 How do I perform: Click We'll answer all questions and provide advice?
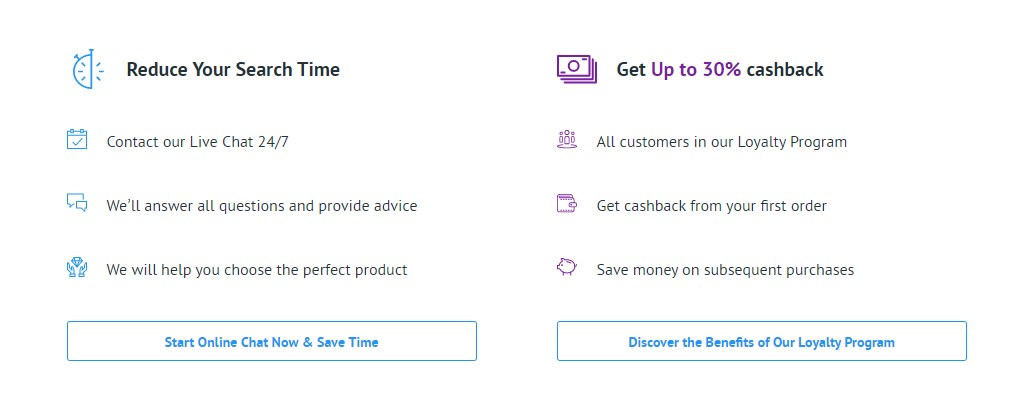[x=262, y=206]
